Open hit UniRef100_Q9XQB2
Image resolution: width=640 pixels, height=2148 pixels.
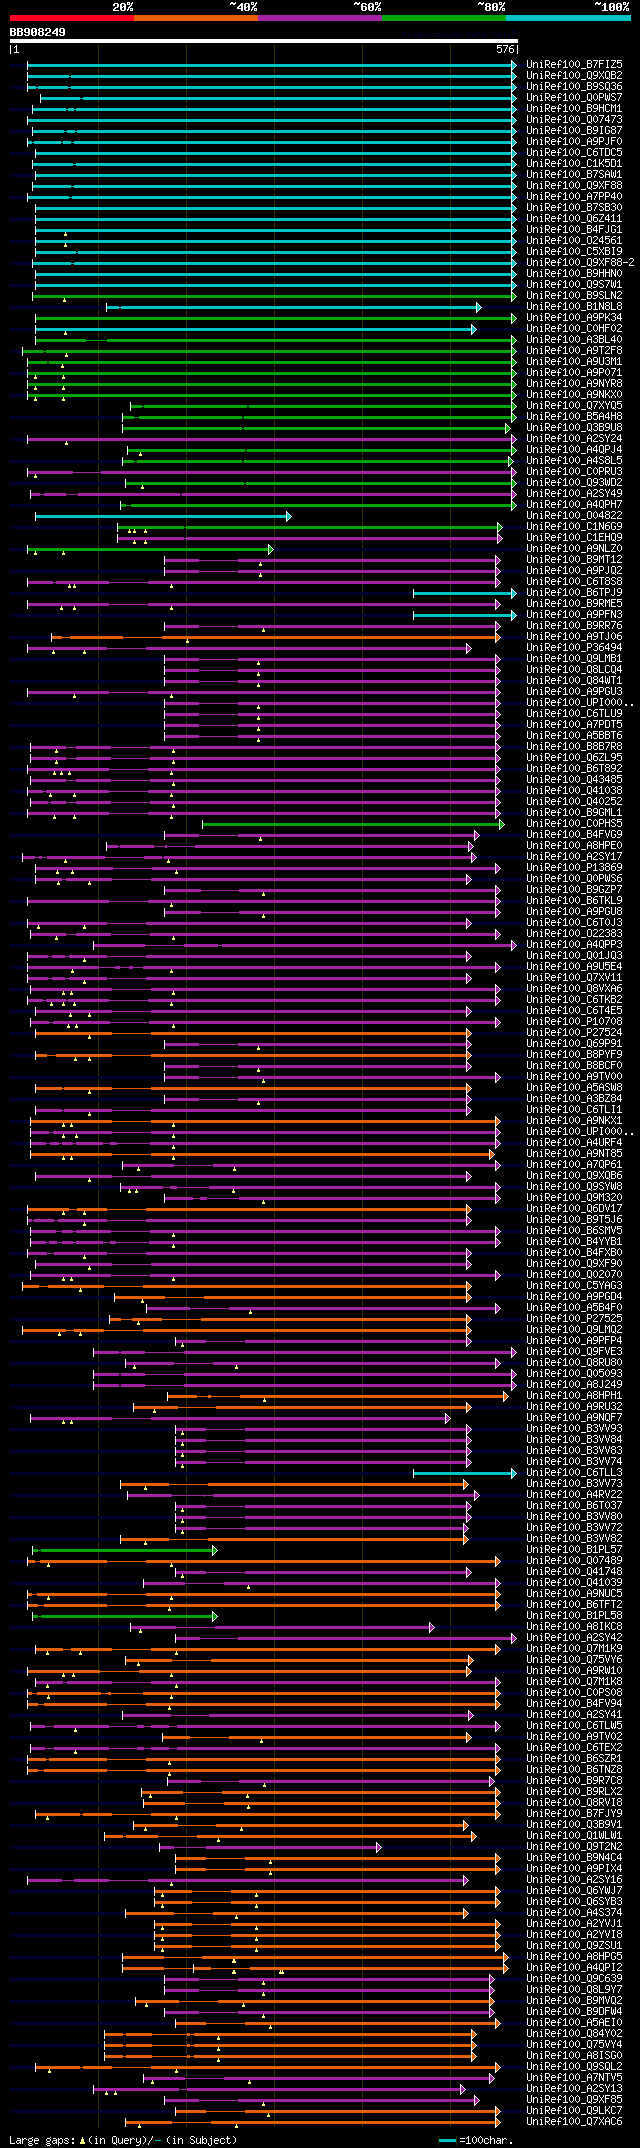coord(574,75)
